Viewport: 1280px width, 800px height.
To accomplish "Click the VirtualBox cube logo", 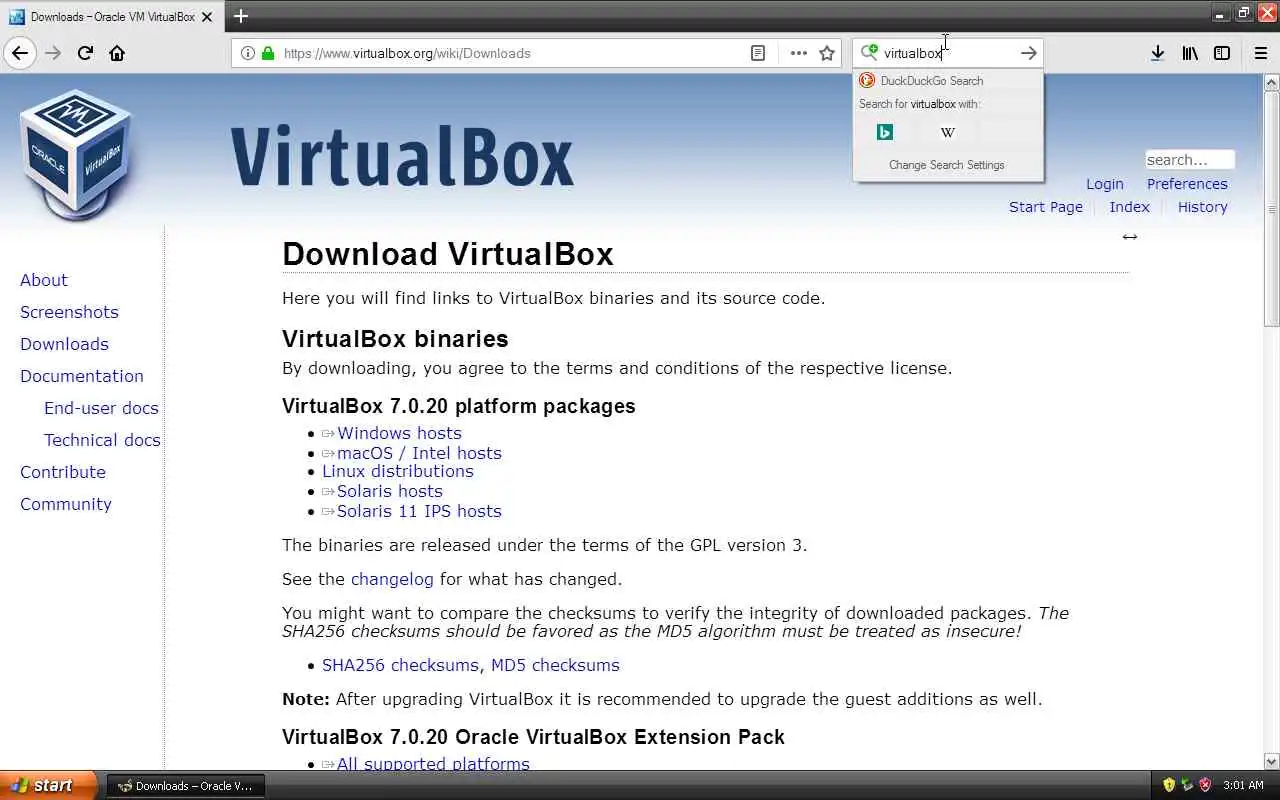I will pyautogui.click(x=77, y=155).
